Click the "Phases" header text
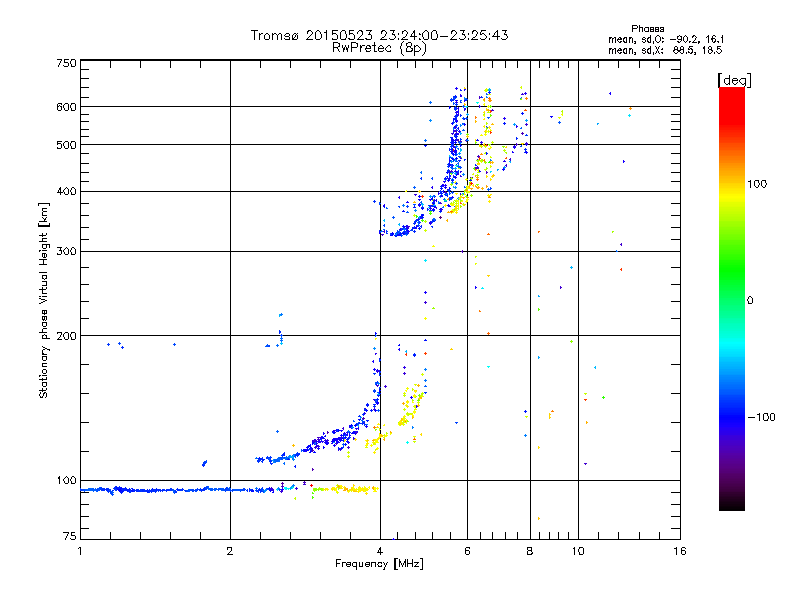 [647, 29]
